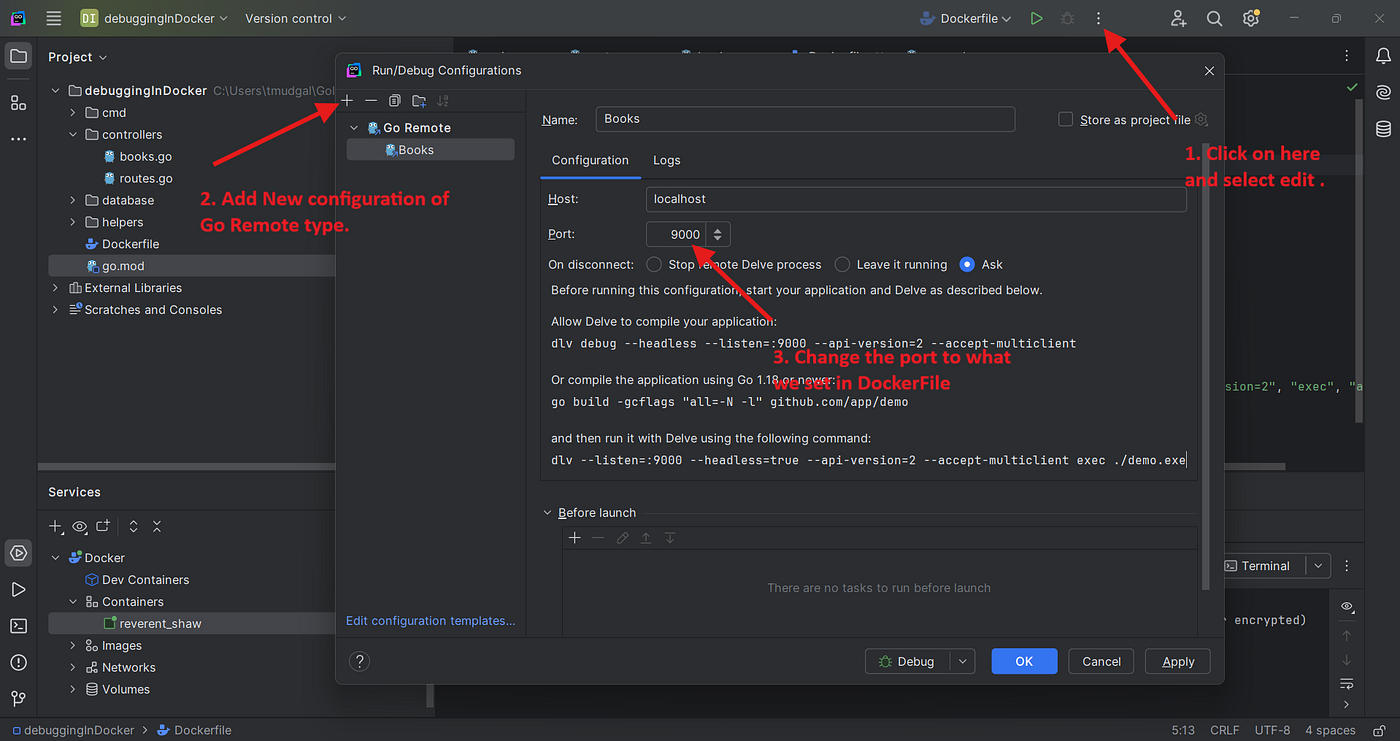Viewport: 1400px width, 741px height.
Task: Open the debuggingInDocker project dropdown
Action: point(154,18)
